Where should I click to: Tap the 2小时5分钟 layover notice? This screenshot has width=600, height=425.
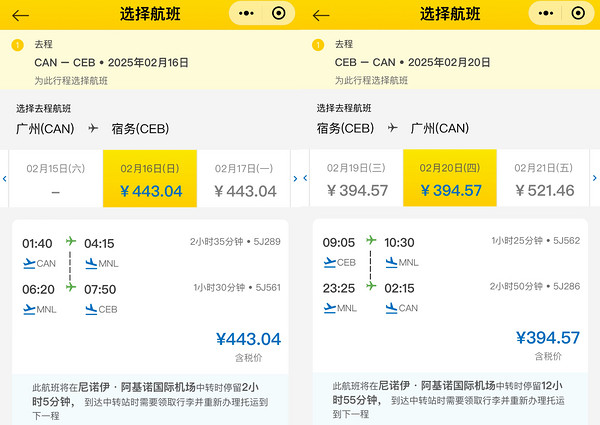150,401
